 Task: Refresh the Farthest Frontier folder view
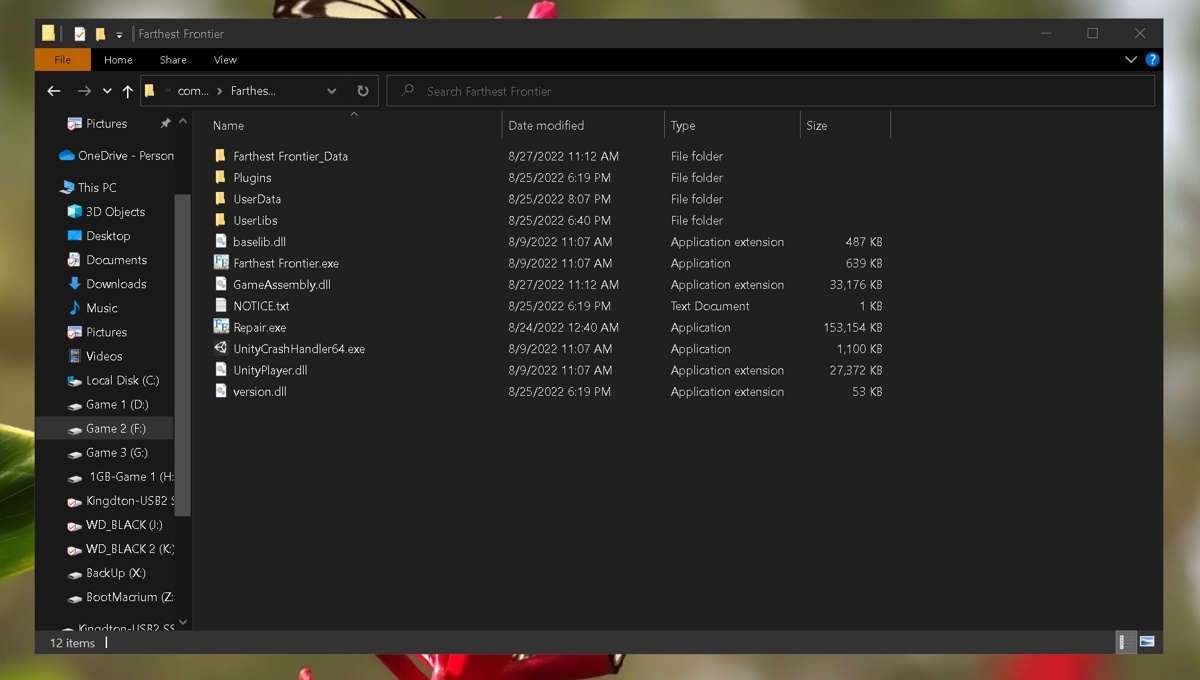click(362, 91)
